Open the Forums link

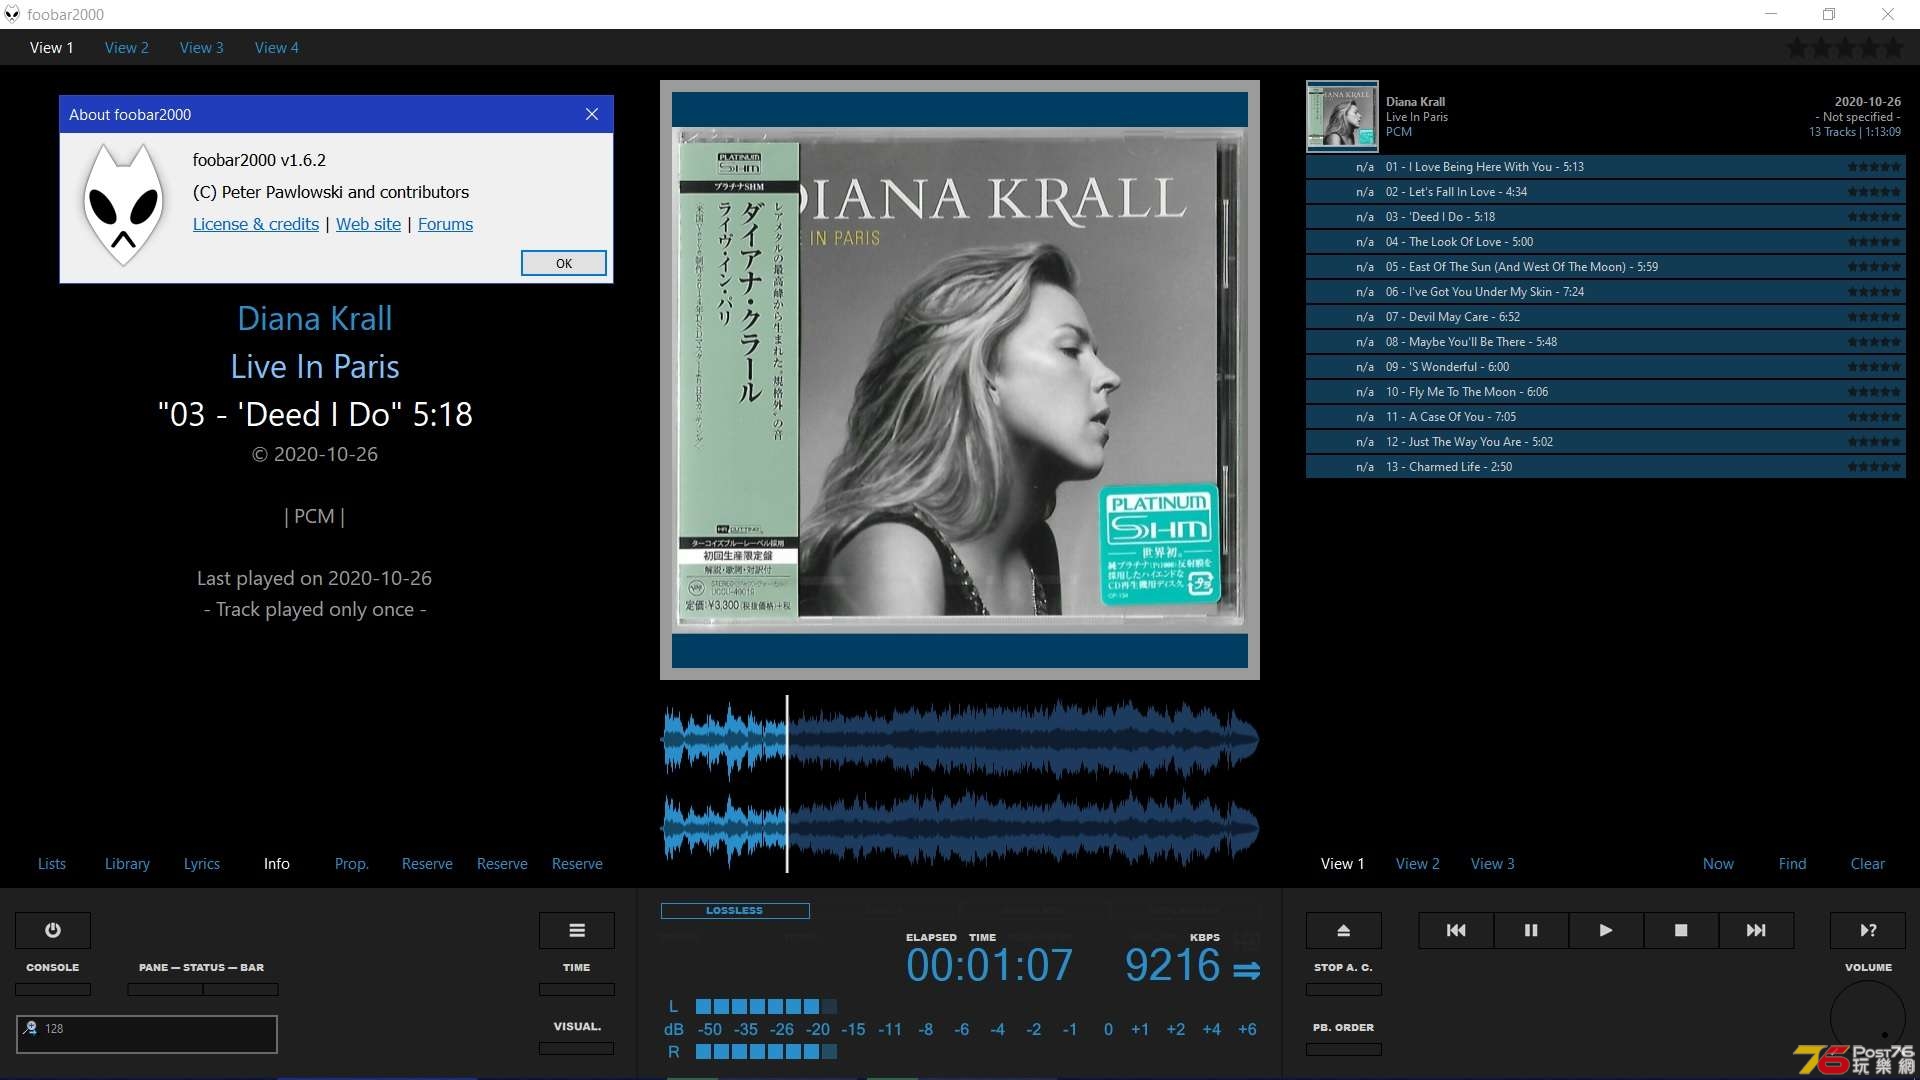(445, 224)
